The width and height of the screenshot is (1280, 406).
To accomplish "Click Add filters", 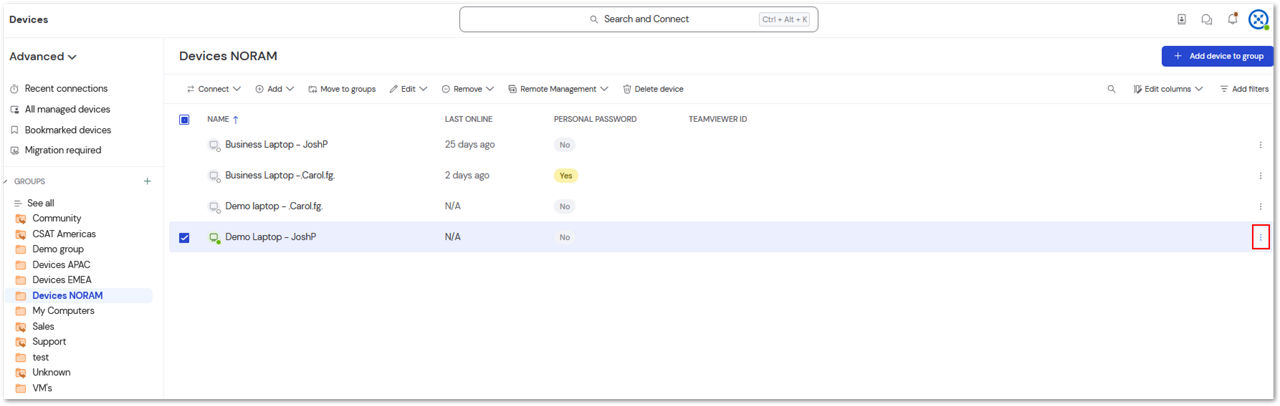I will pyautogui.click(x=1244, y=89).
